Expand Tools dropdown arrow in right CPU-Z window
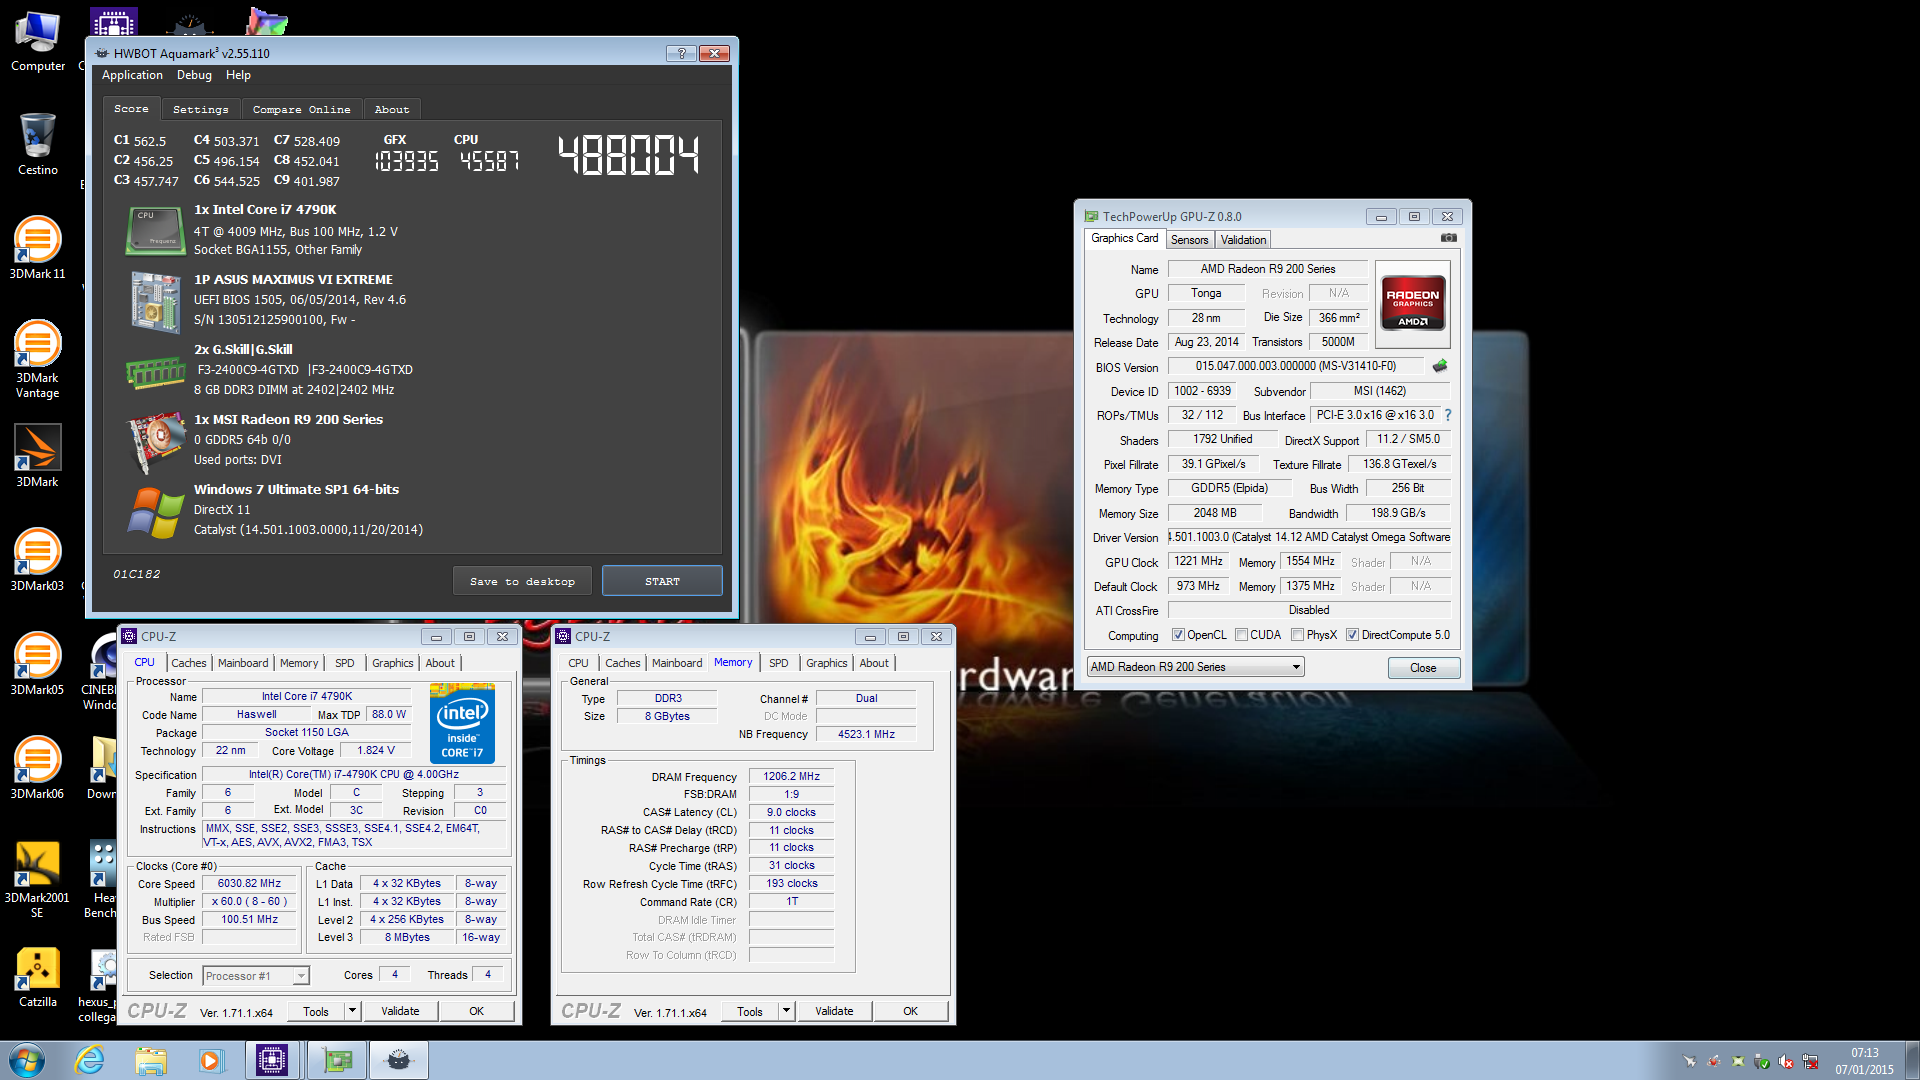 pos(786,1011)
